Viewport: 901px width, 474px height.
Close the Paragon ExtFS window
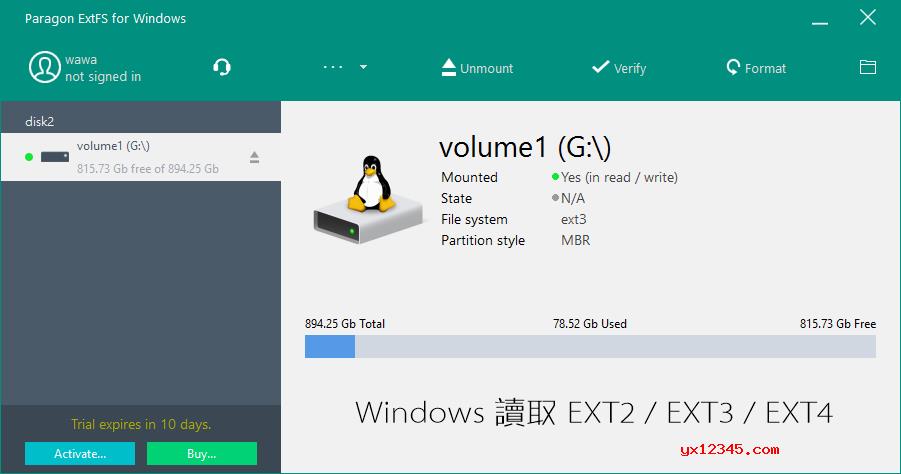(x=868, y=17)
